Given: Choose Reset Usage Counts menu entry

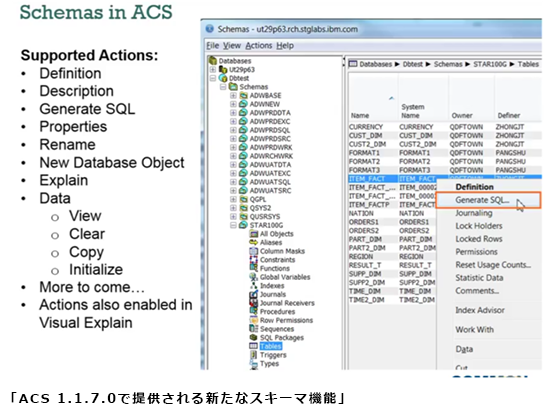Looking at the screenshot, I should [x=493, y=265].
